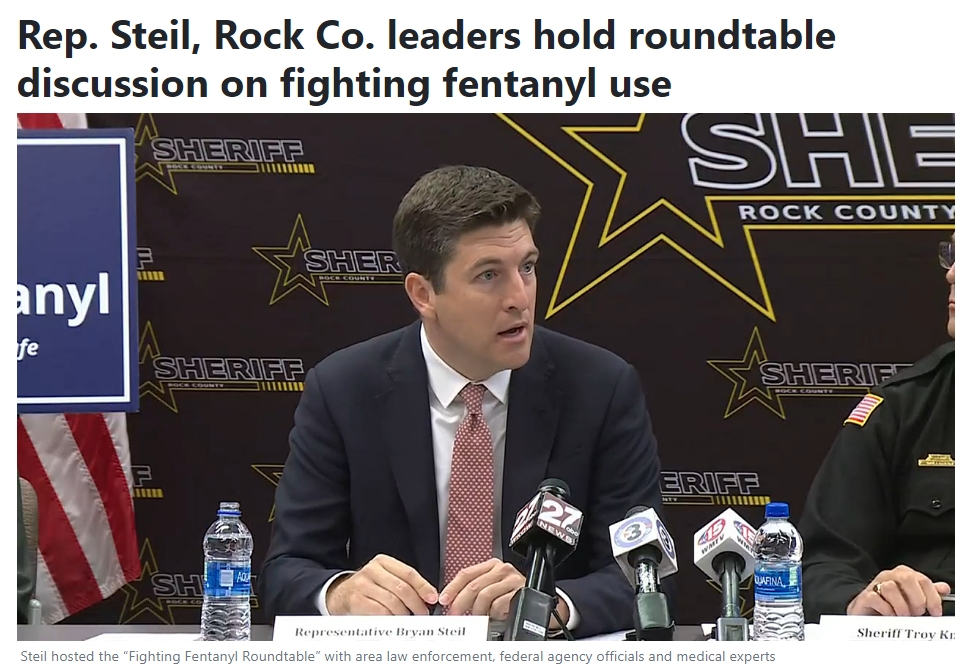This screenshot has height=672, width=967.
Task: Click the flag patch on the sheriff's sleeve
Action: click(x=863, y=409)
